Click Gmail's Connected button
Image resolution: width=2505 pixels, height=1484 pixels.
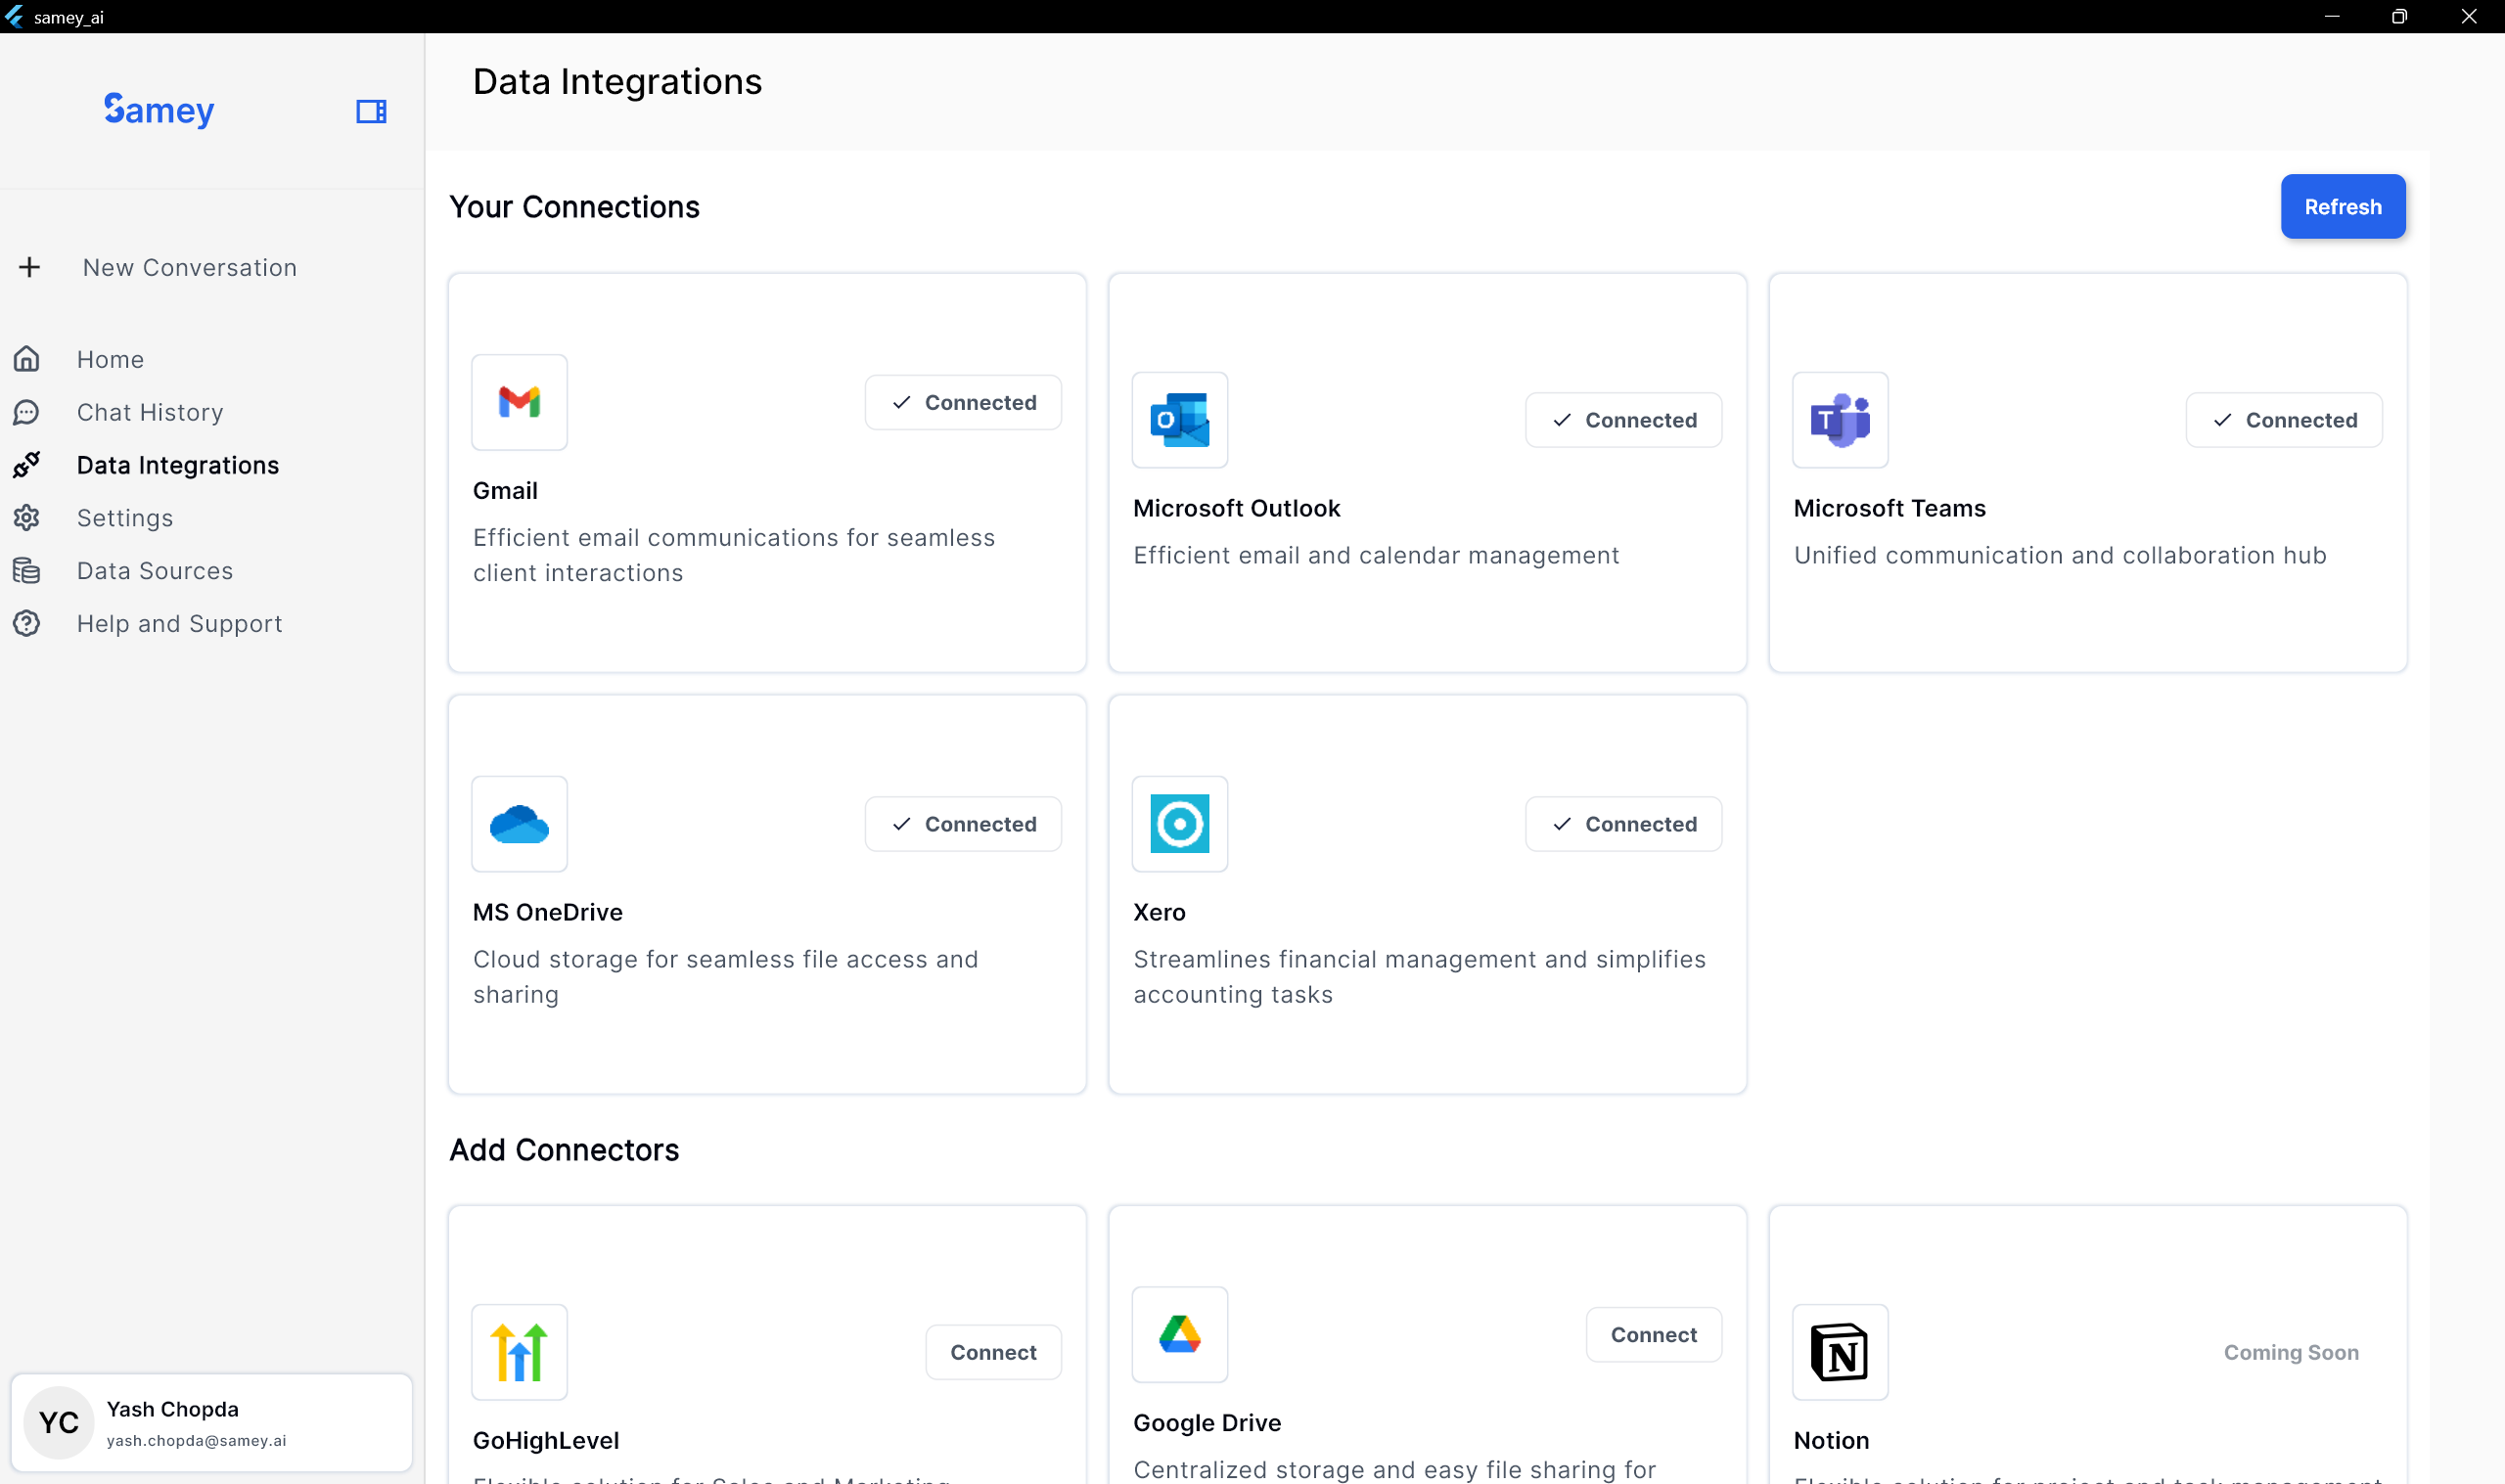point(963,402)
